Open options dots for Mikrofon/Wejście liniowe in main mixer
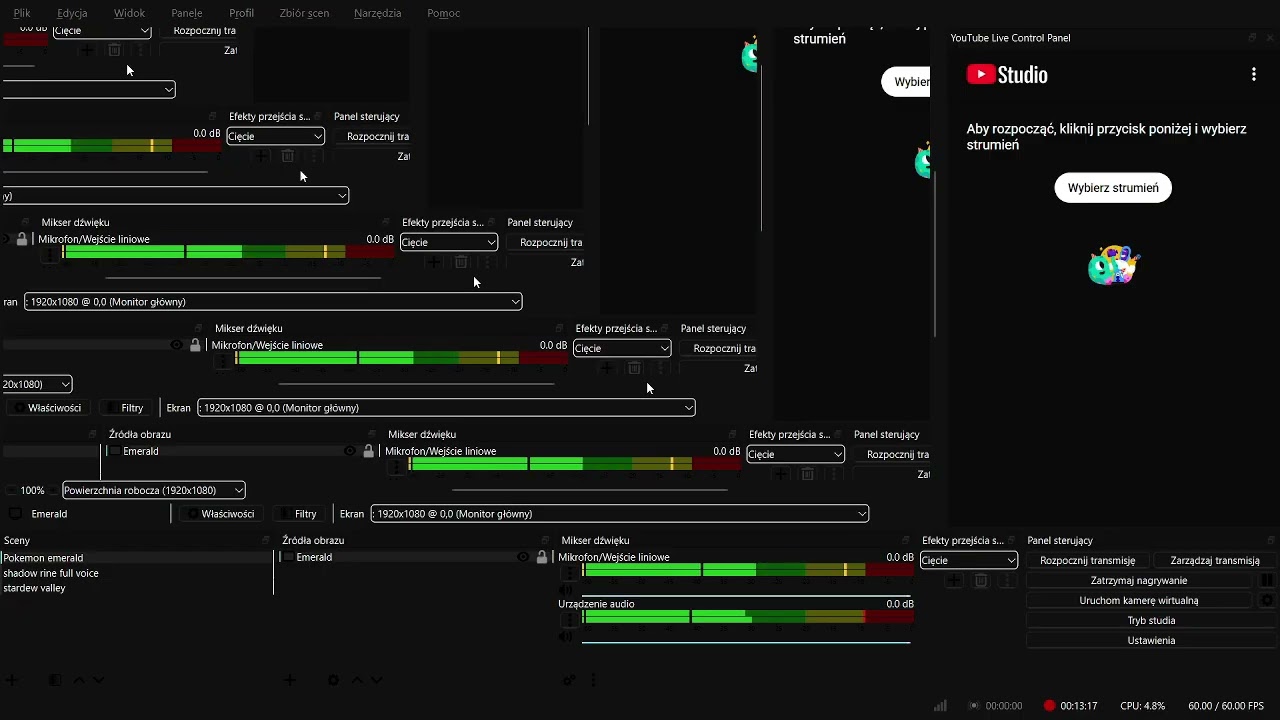The width and height of the screenshot is (1280, 720). pos(569,573)
